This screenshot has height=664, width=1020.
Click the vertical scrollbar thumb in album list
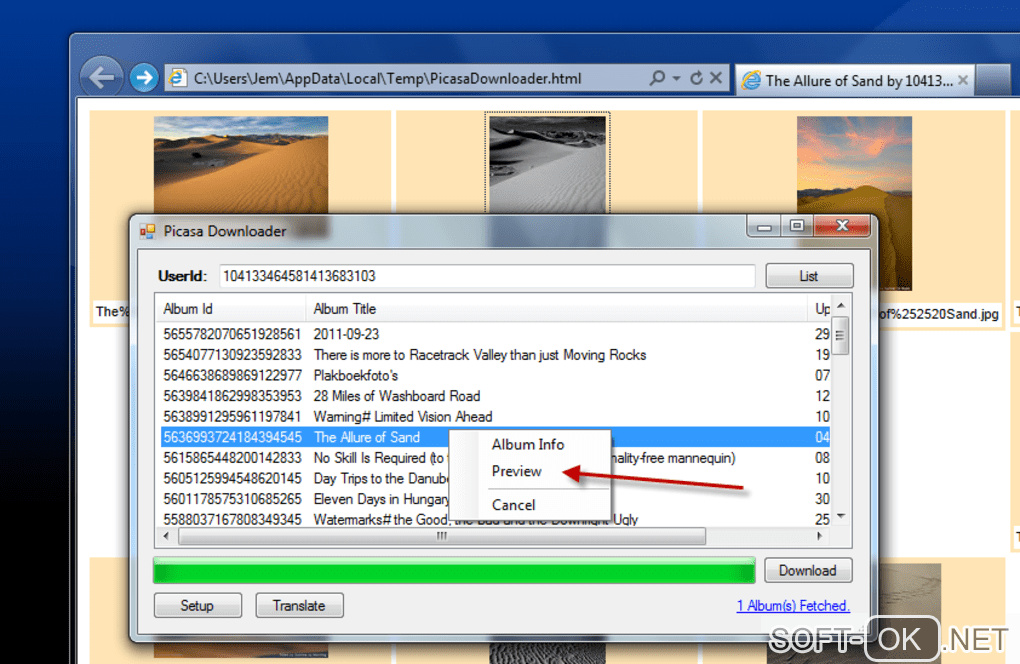coord(840,336)
